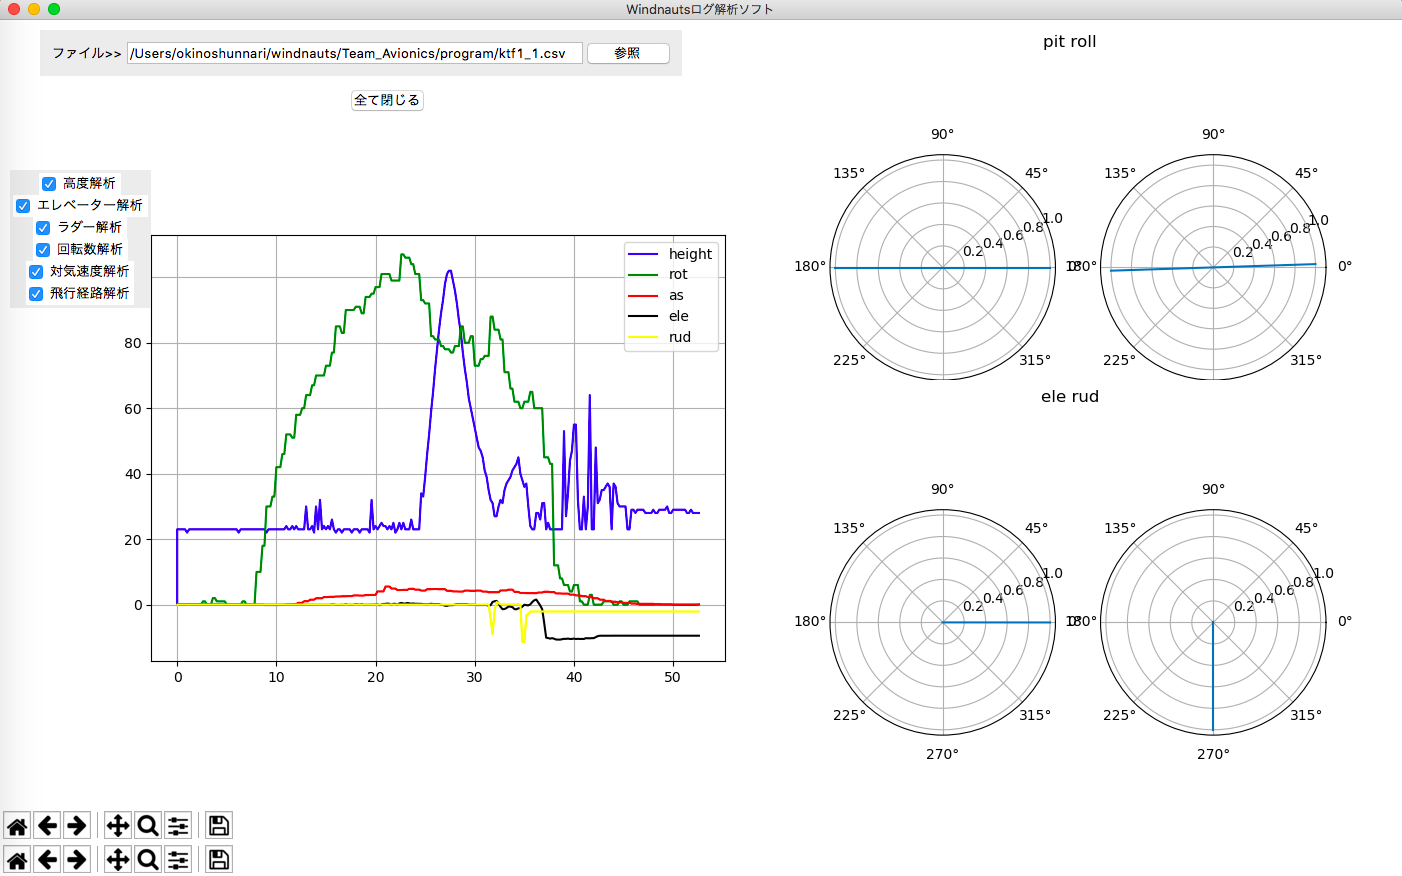Click Back arrow in lower matplotlib toolbar
The image size is (1402, 876).
point(47,859)
